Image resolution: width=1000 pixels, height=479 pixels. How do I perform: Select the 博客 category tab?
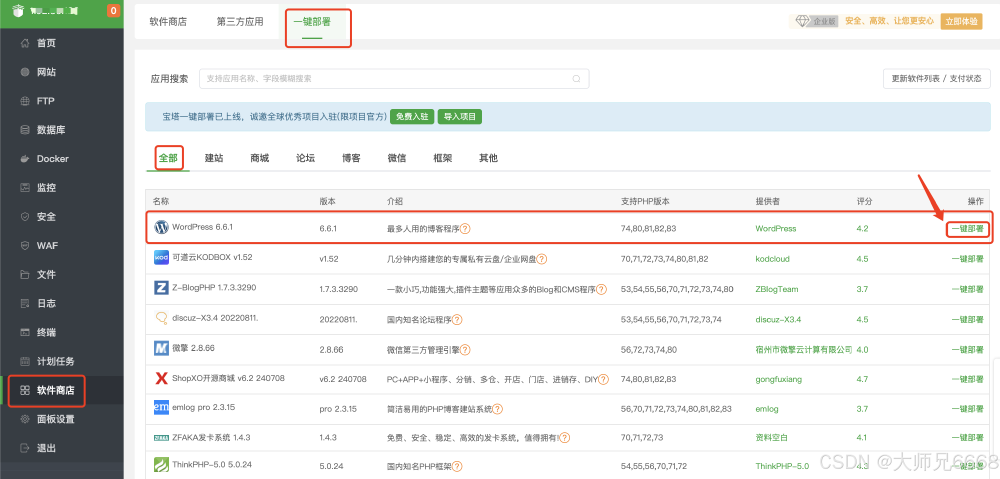(351, 158)
